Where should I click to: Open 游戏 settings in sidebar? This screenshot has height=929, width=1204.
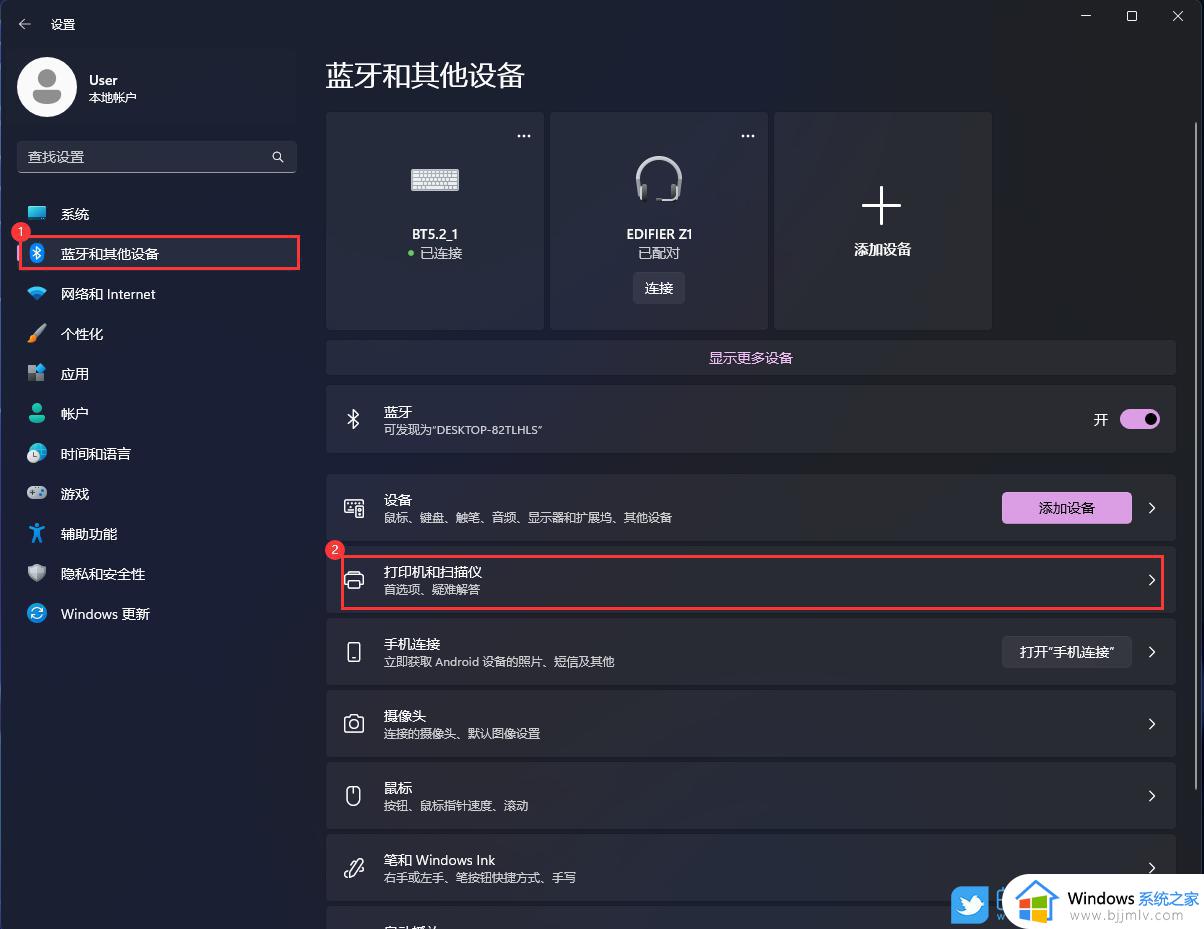coord(157,494)
